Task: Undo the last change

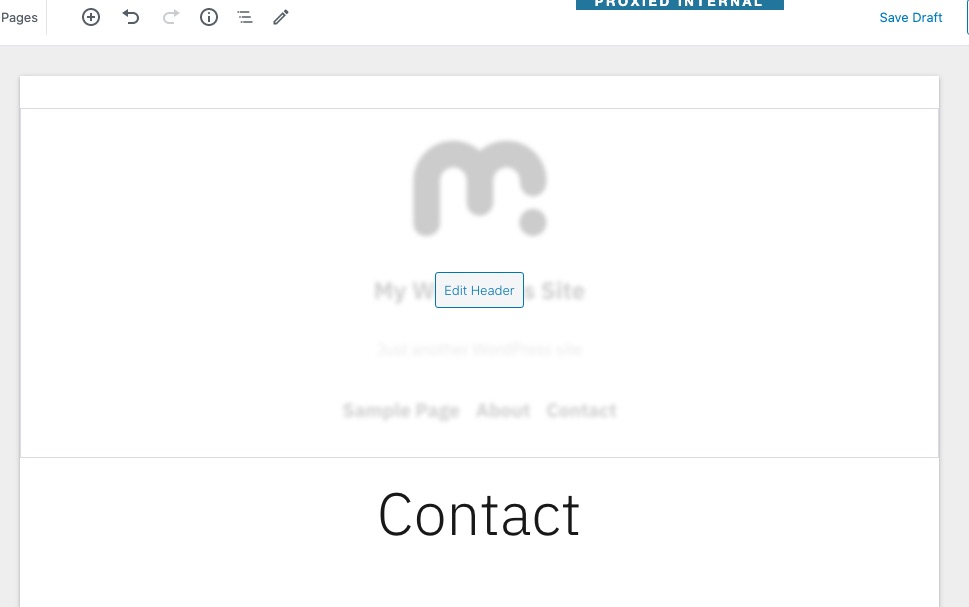Action: click(x=130, y=17)
